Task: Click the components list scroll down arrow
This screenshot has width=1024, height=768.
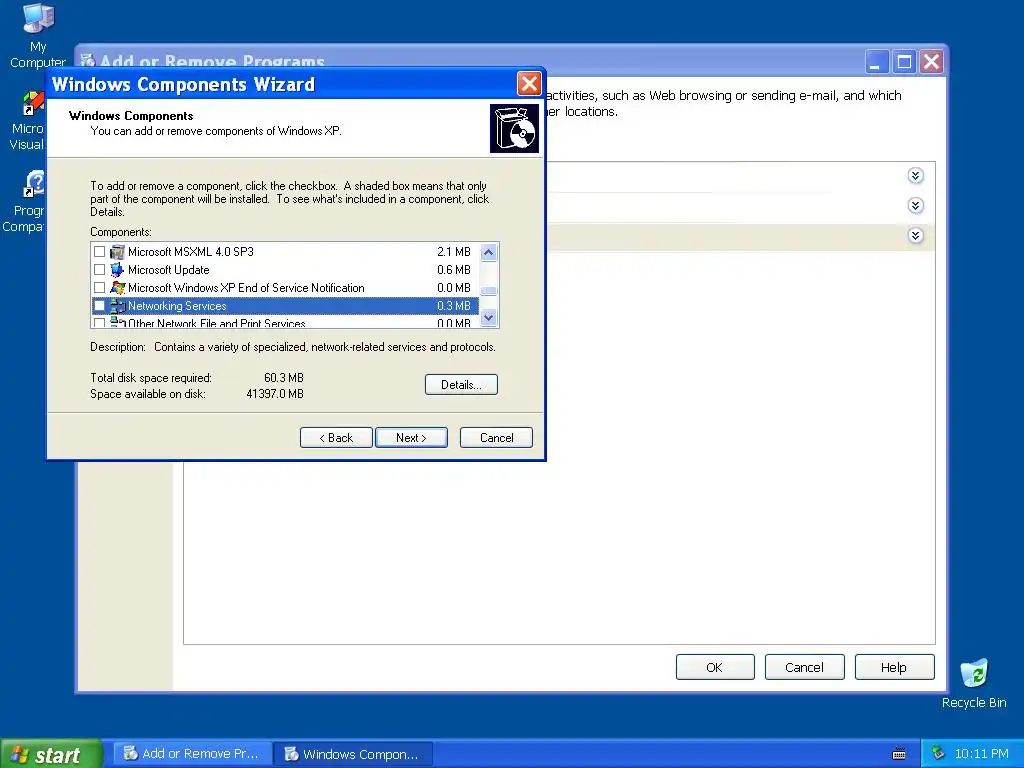Action: [x=488, y=318]
